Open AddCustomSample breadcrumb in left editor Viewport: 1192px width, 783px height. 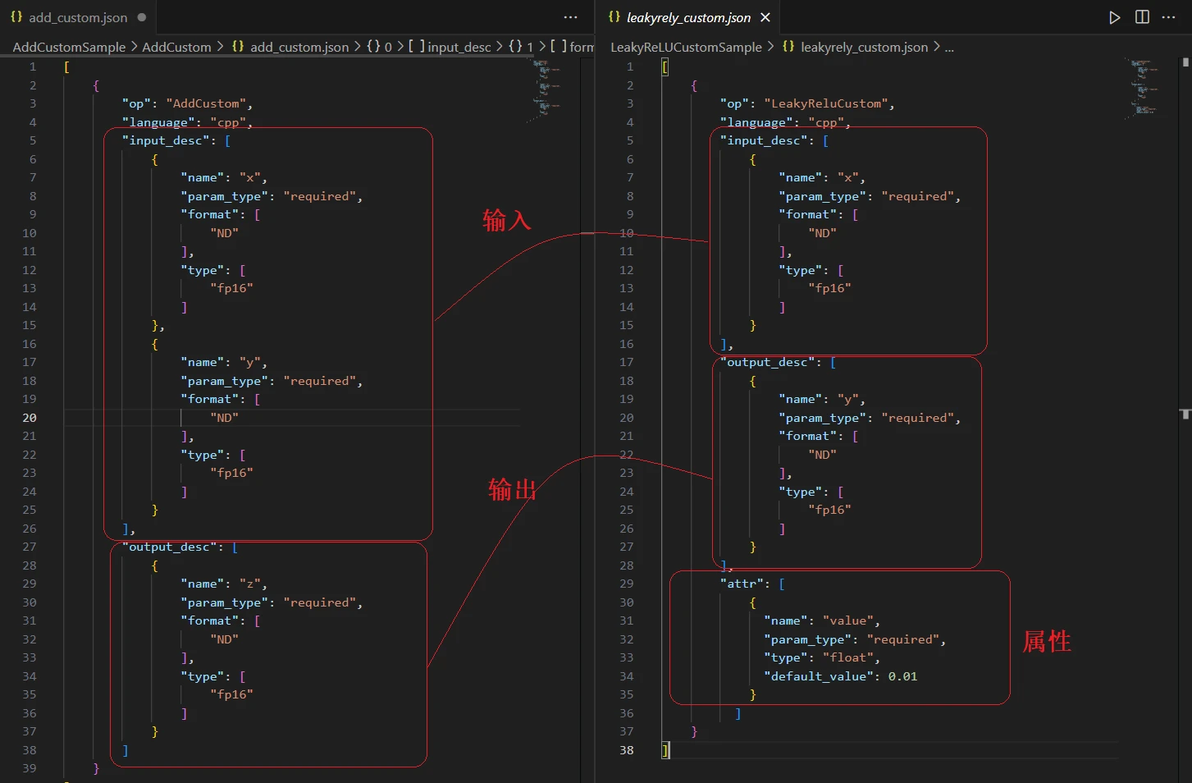pos(69,47)
